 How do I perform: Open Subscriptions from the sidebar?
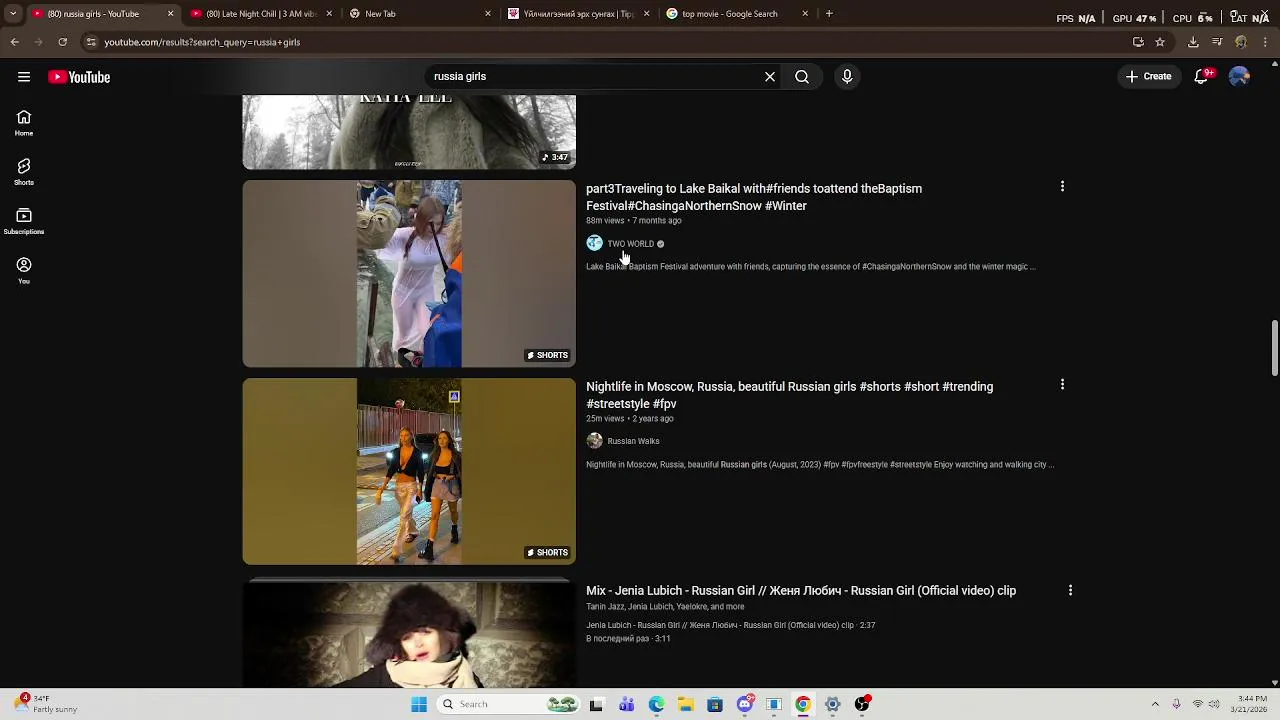[24, 221]
